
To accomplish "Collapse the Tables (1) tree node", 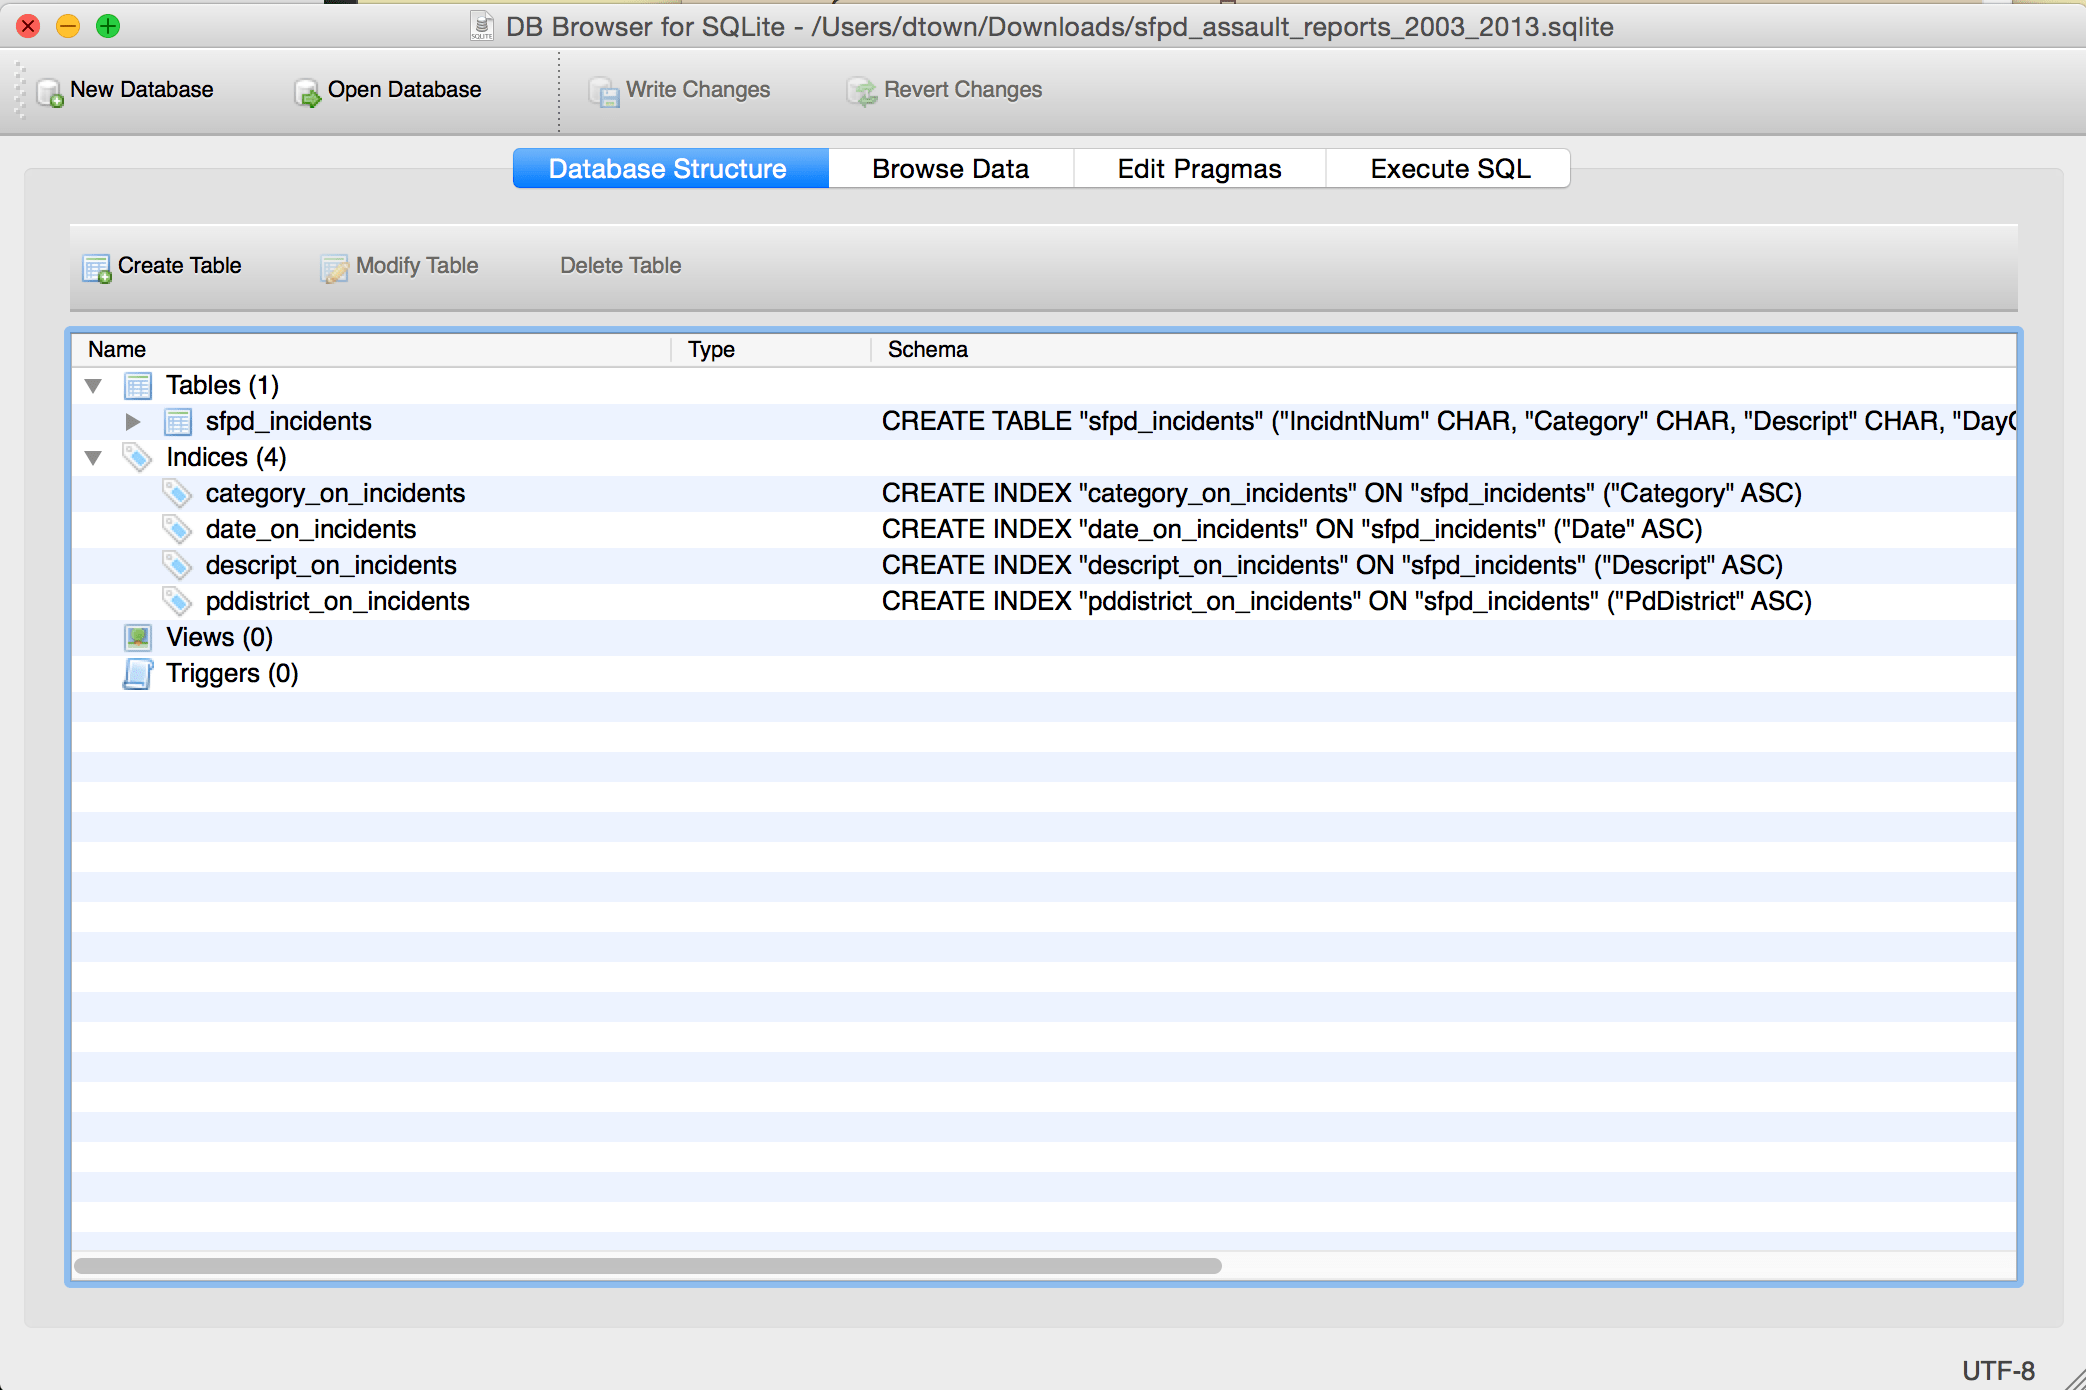I will (x=94, y=386).
